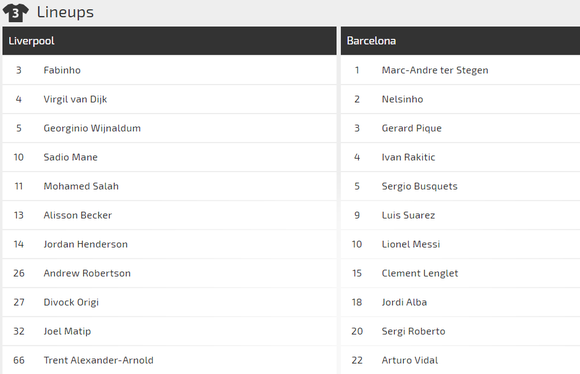Select Jordan Henderson's row

169,244
